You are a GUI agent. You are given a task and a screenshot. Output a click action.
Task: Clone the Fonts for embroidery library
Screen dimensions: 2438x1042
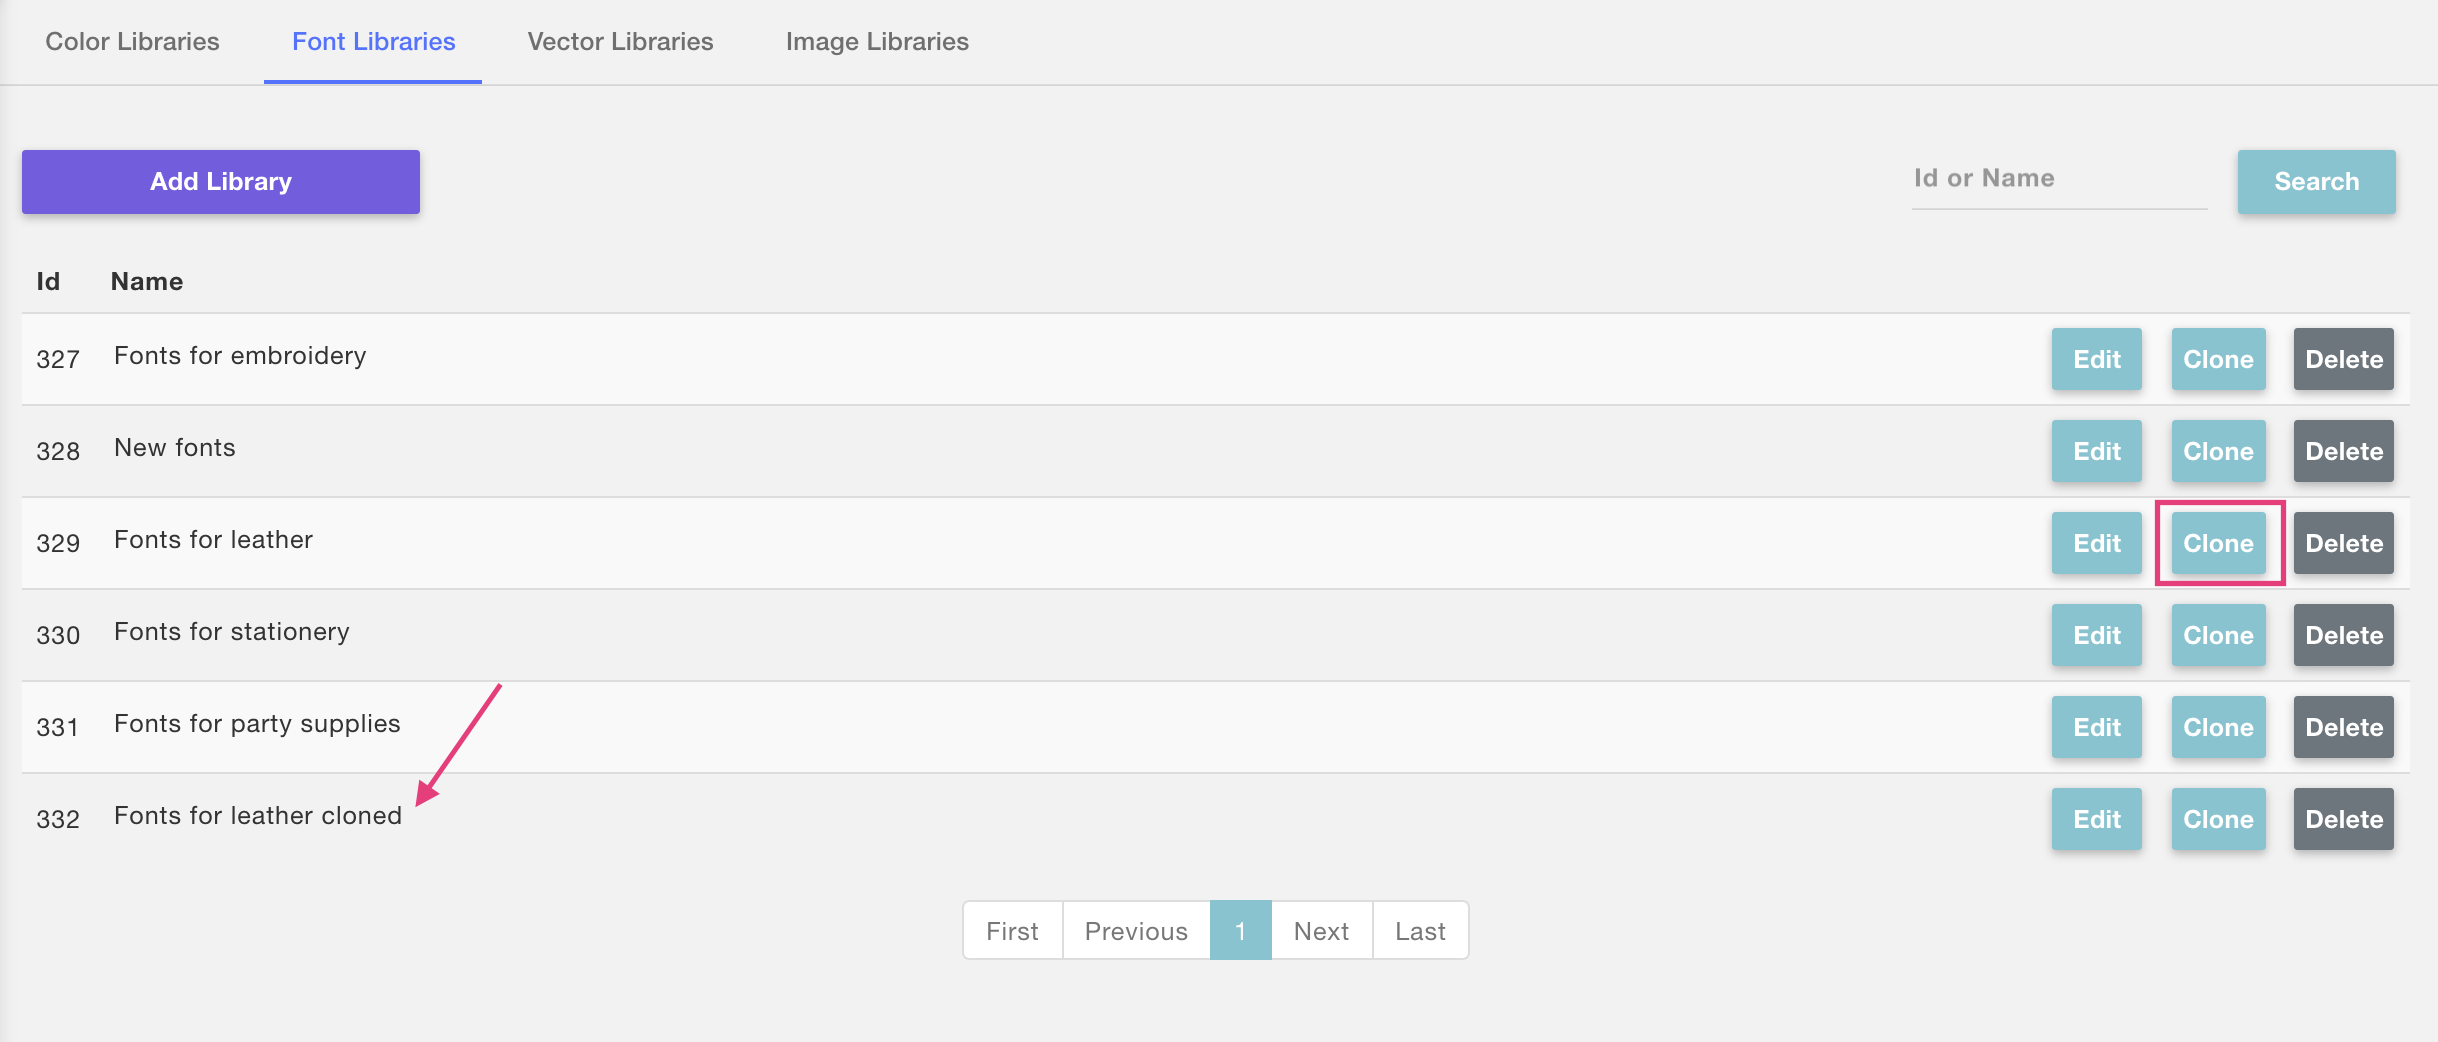click(x=2218, y=359)
